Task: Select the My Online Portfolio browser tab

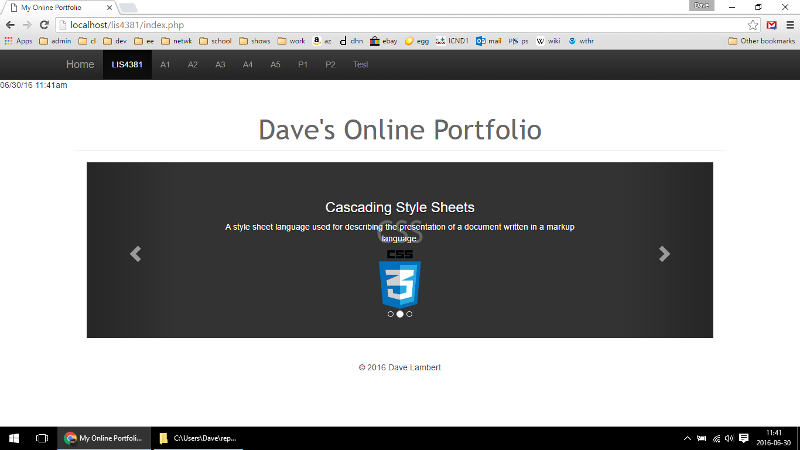Action: (x=59, y=8)
